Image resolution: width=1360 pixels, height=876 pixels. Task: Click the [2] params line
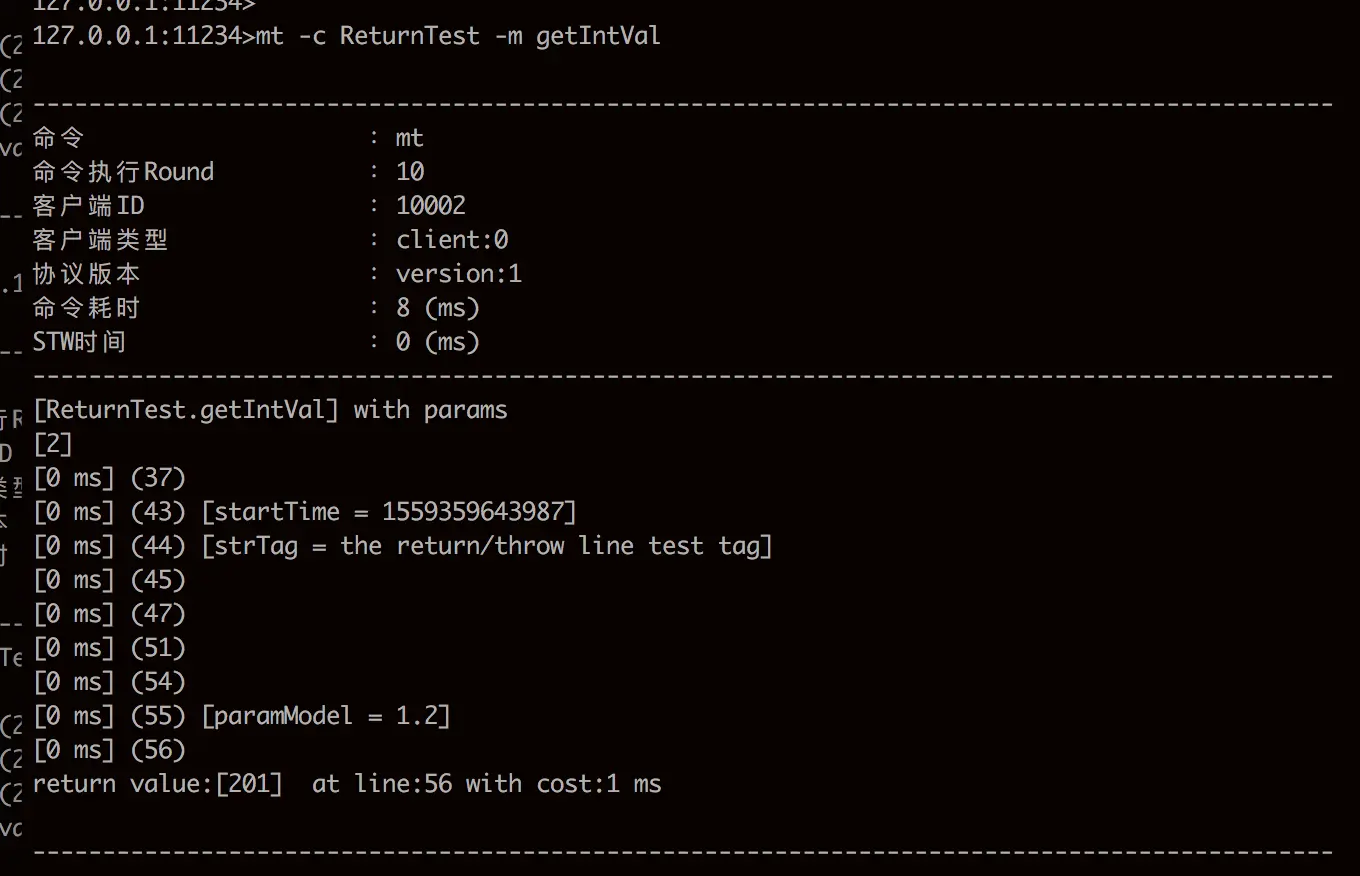point(52,444)
